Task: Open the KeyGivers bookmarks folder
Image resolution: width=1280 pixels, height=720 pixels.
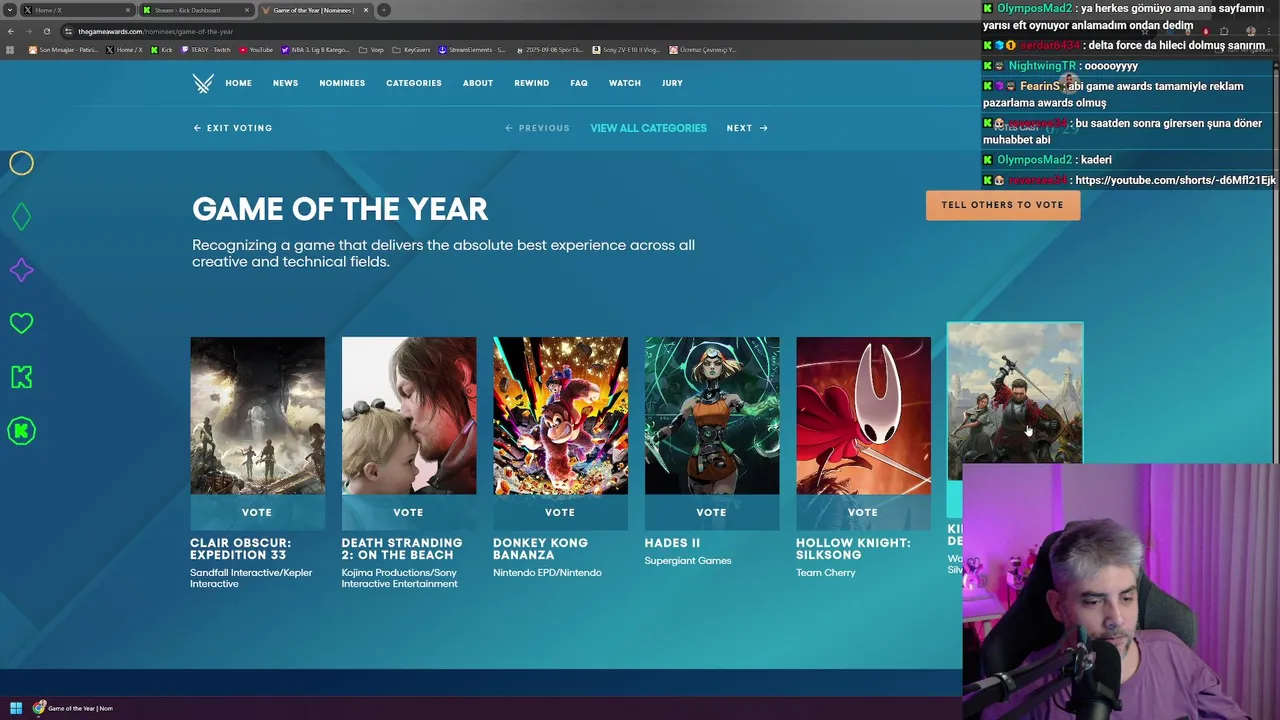Action: (411, 49)
